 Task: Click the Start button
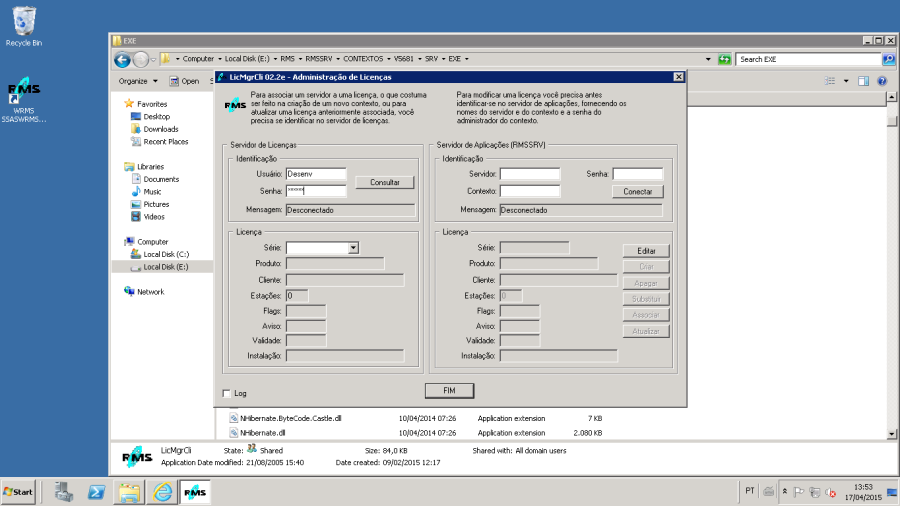[18, 492]
